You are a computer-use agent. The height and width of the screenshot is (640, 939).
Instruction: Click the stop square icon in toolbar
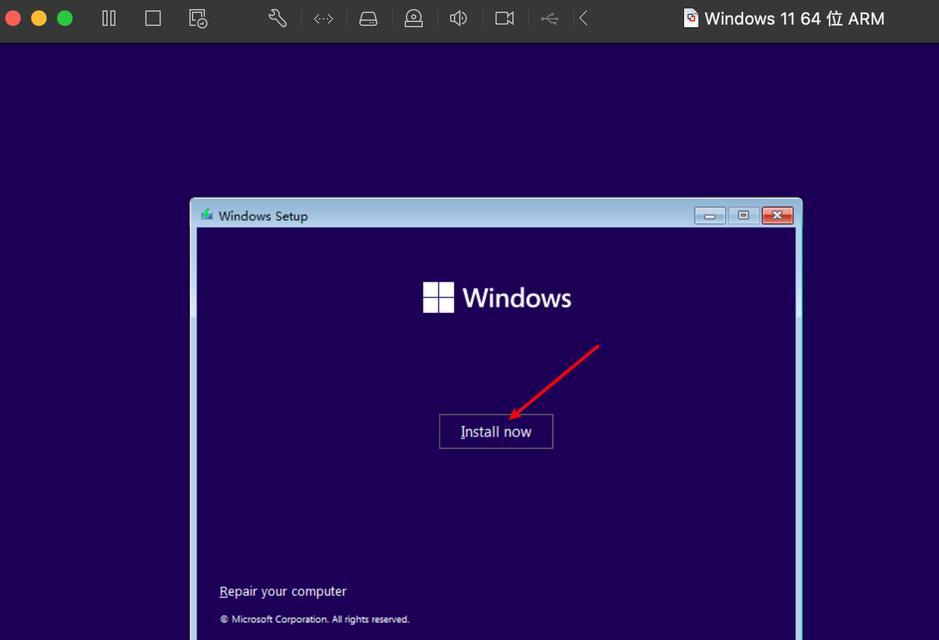pos(153,19)
